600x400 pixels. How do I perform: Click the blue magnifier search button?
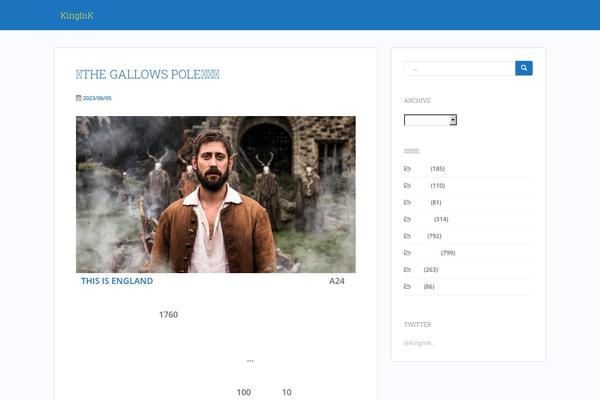[x=524, y=68]
